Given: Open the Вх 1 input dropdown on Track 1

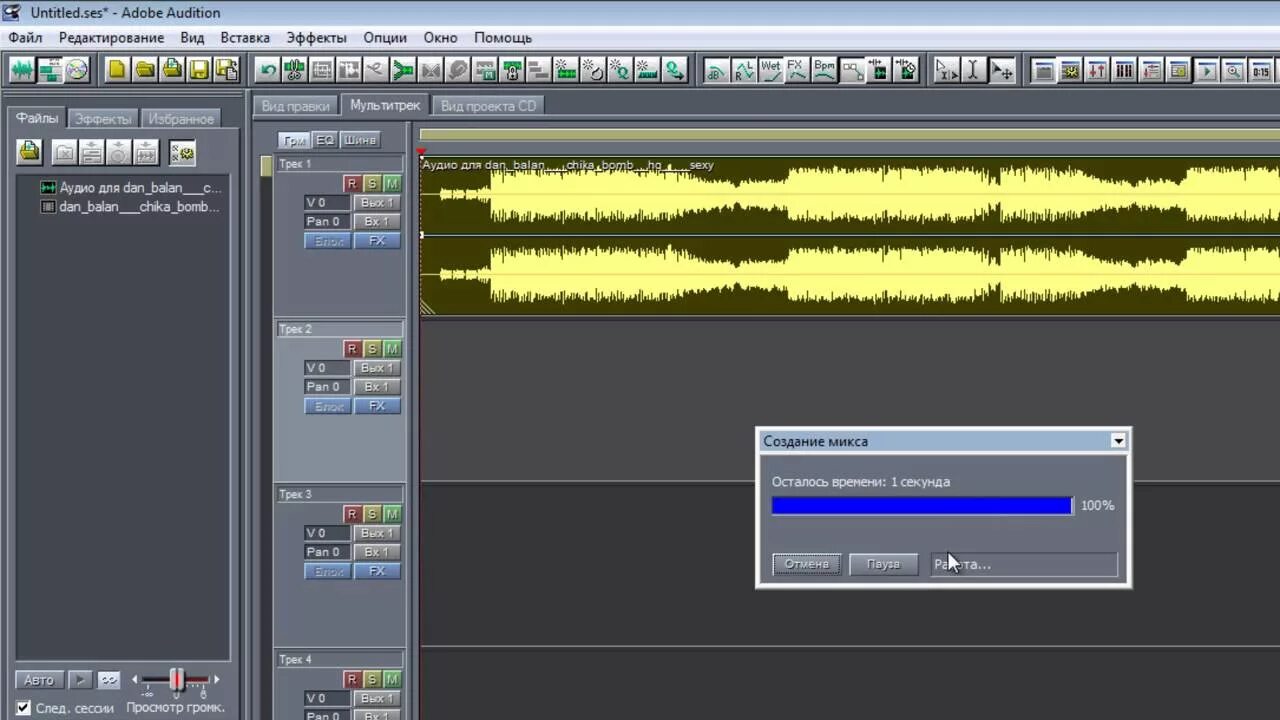Looking at the screenshot, I should [x=377, y=221].
